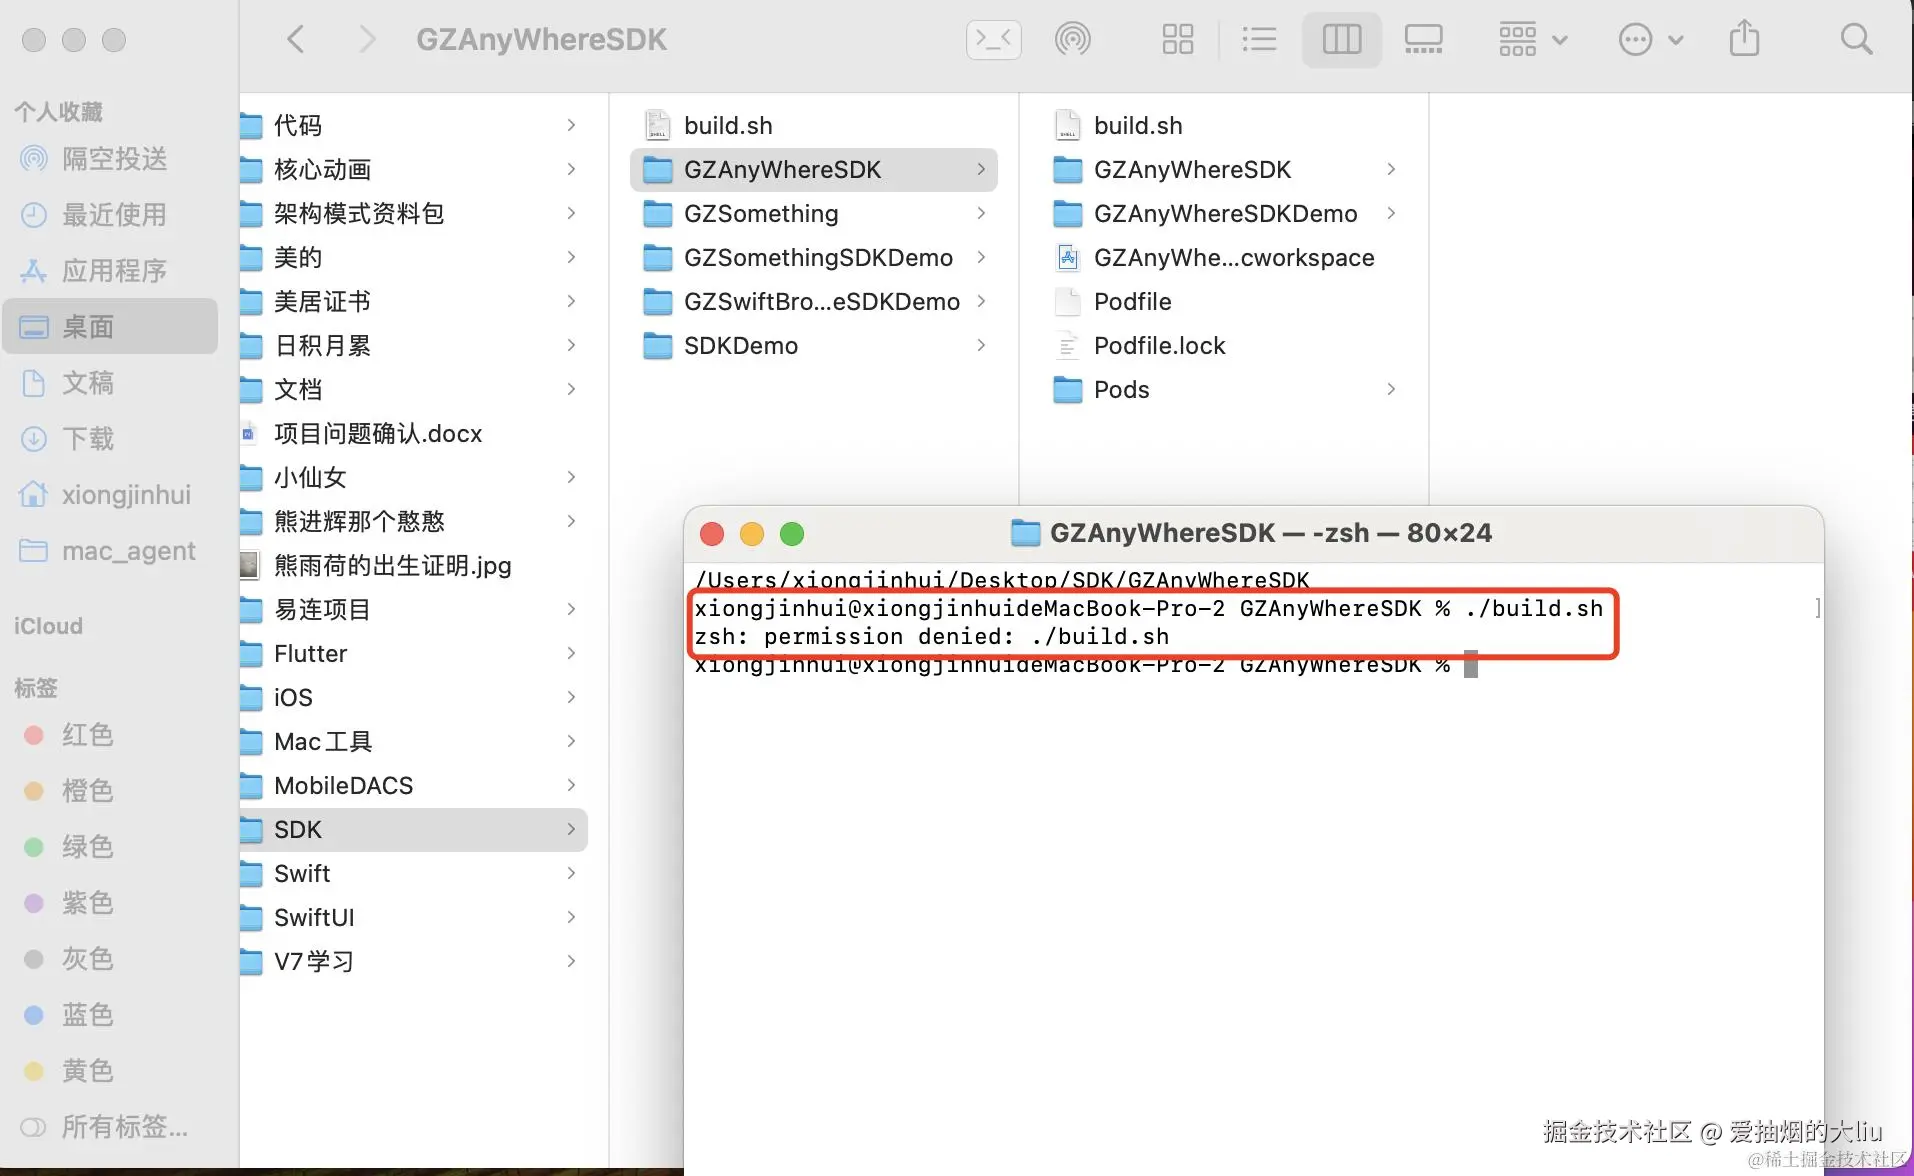Select the 蓝色 tag

[x=110, y=1015]
